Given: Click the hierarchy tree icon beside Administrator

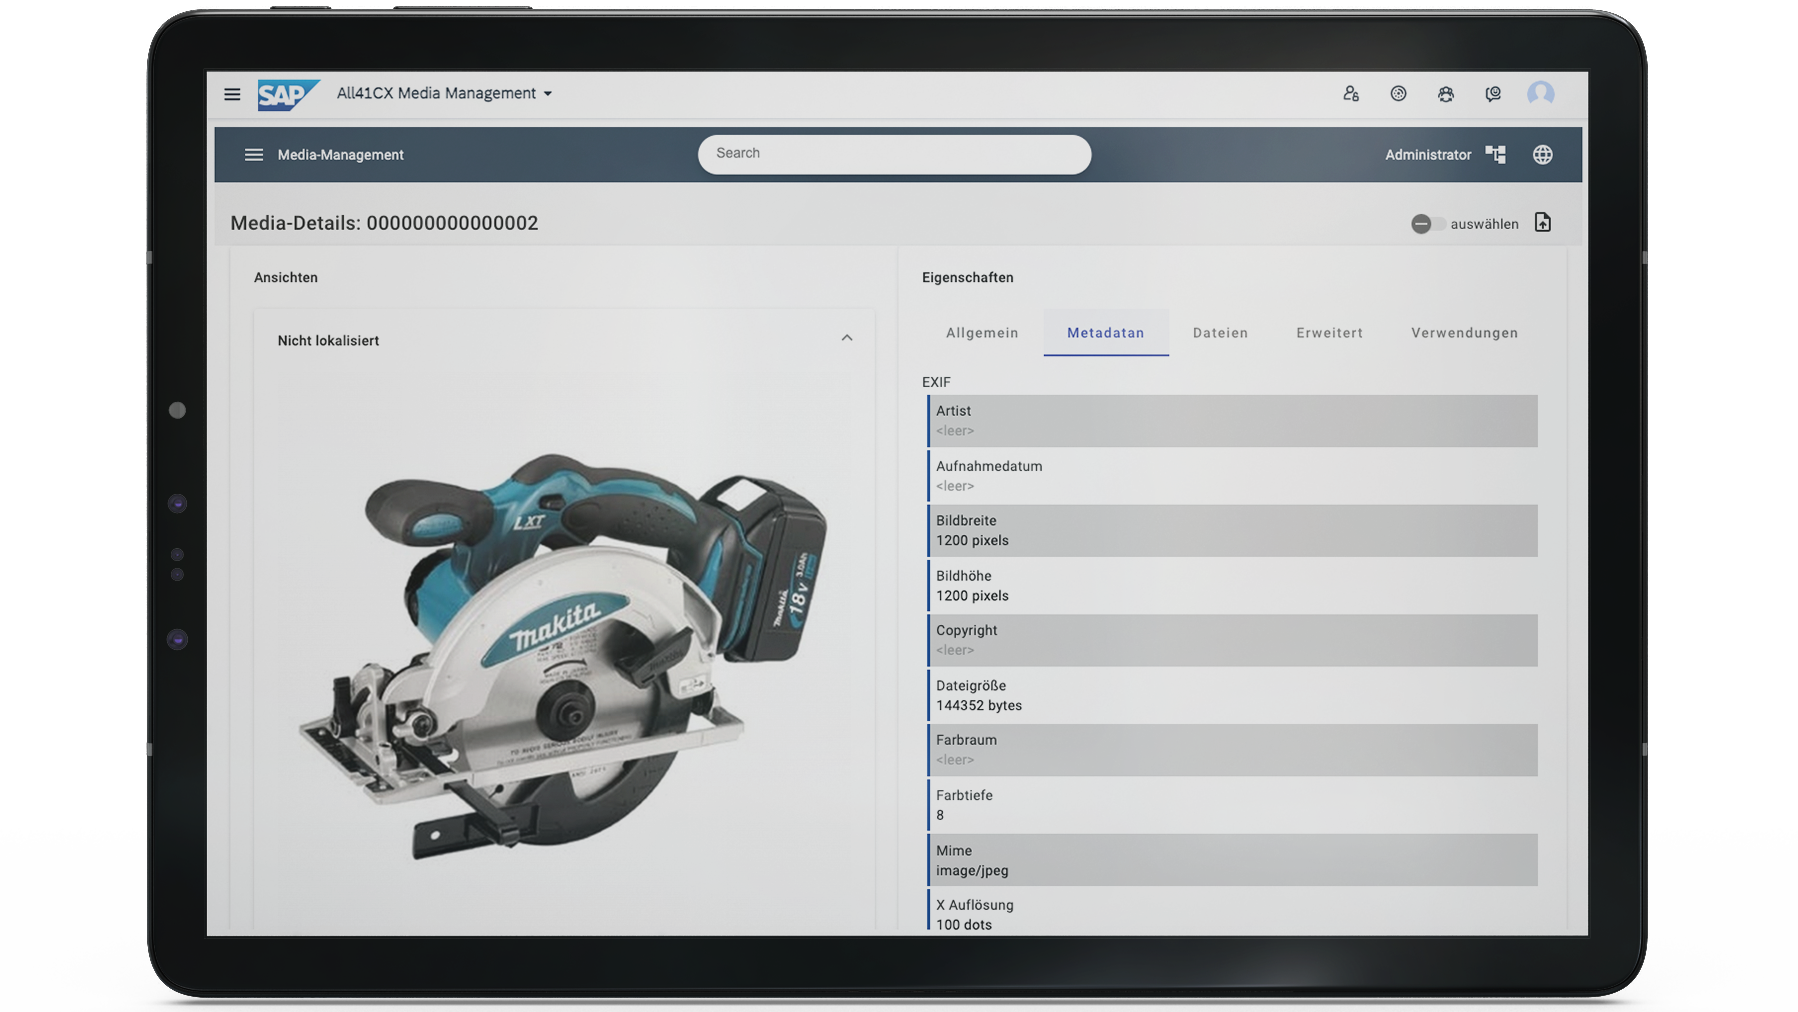Looking at the screenshot, I should pyautogui.click(x=1496, y=154).
